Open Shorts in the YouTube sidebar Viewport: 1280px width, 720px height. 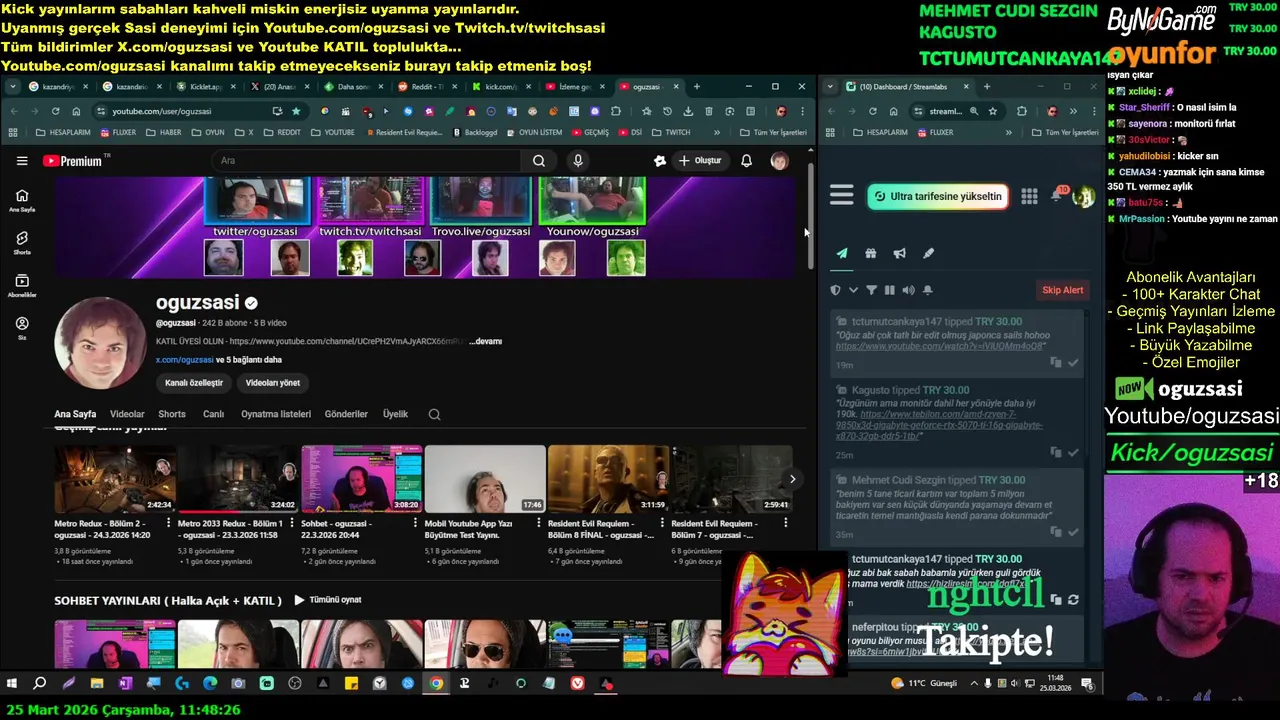[x=22, y=243]
